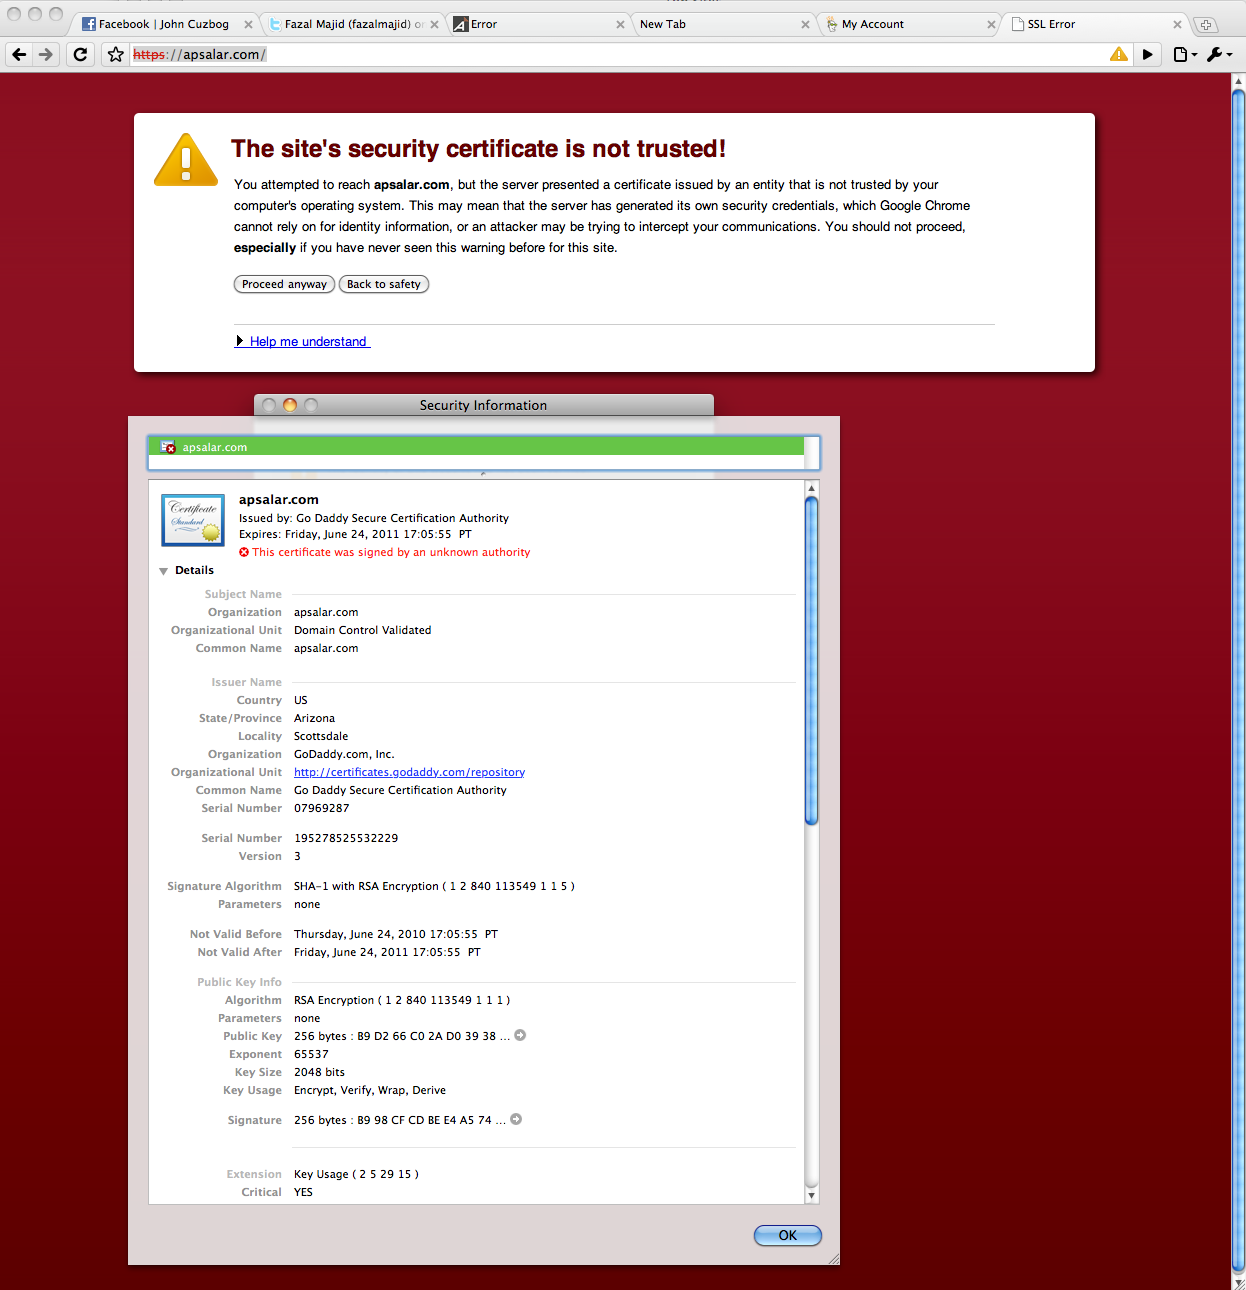This screenshot has height=1290, width=1246.
Task: Bookmark the page using the star icon
Action: pyautogui.click(x=116, y=55)
